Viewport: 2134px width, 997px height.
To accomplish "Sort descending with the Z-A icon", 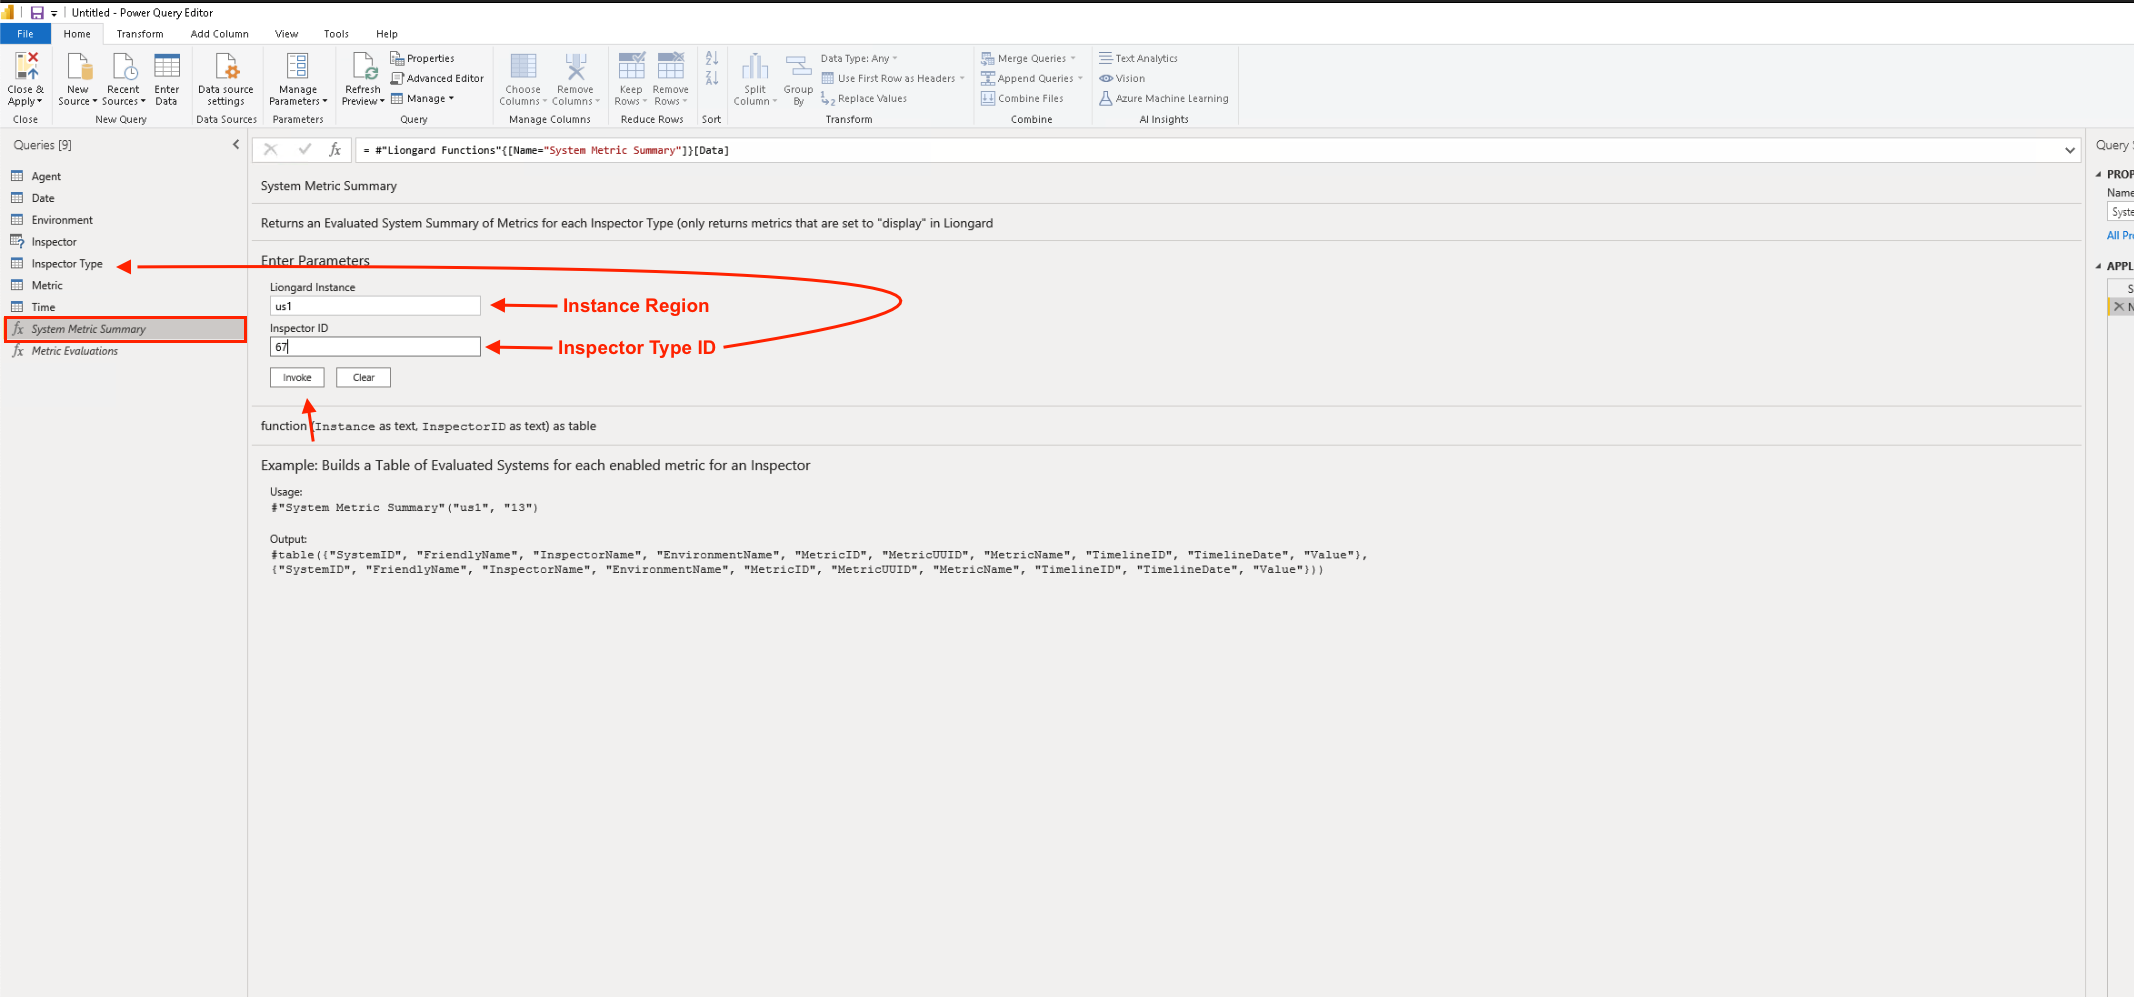I will 712,78.
